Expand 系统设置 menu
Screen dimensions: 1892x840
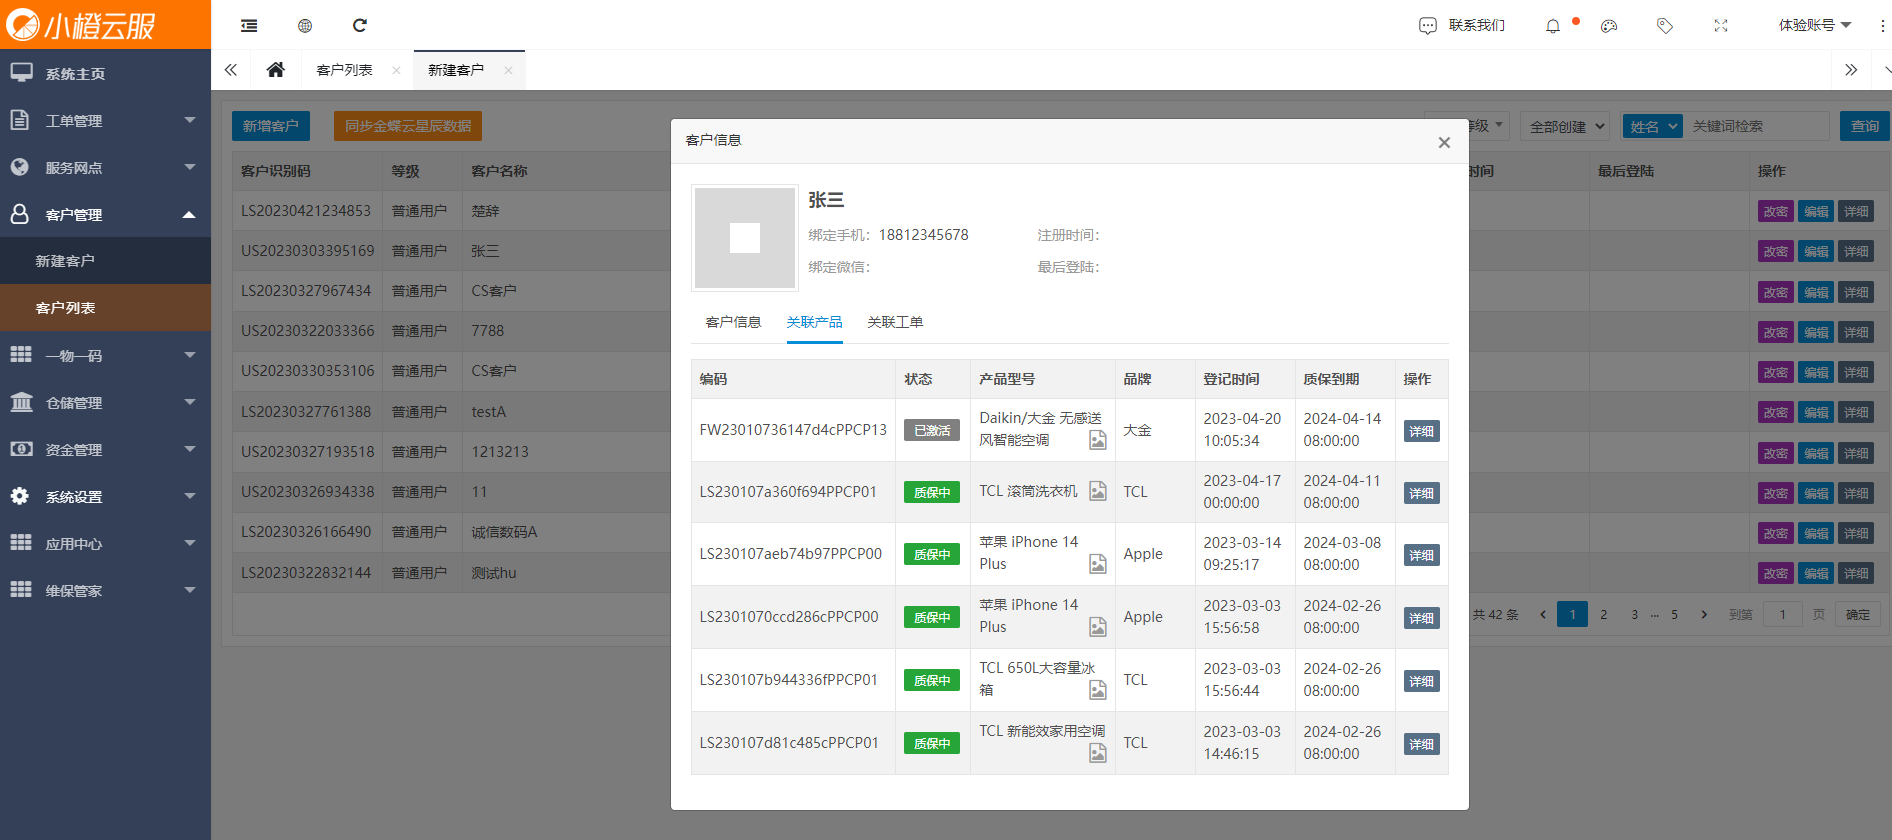click(x=105, y=496)
